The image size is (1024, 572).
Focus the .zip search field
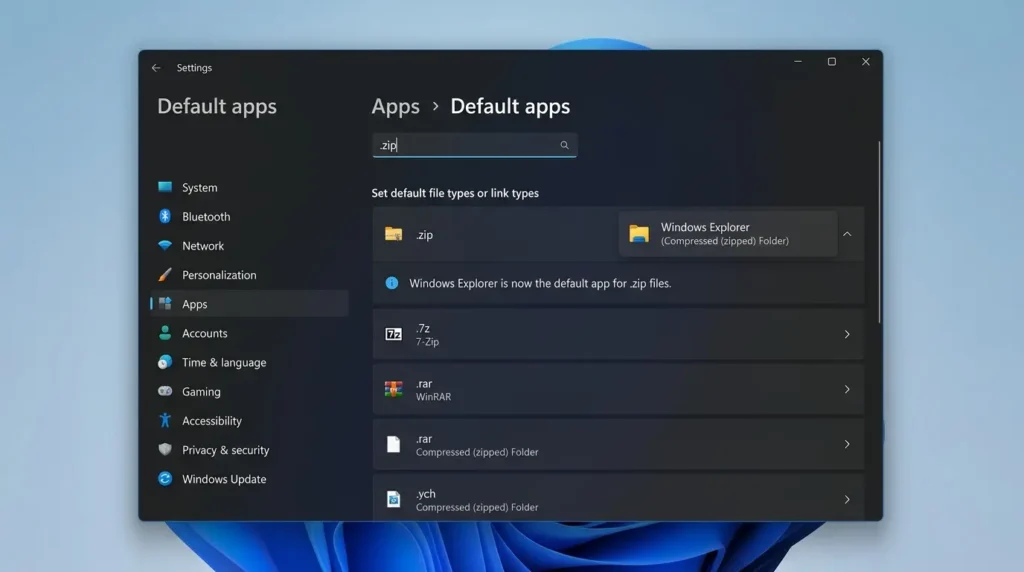point(474,145)
